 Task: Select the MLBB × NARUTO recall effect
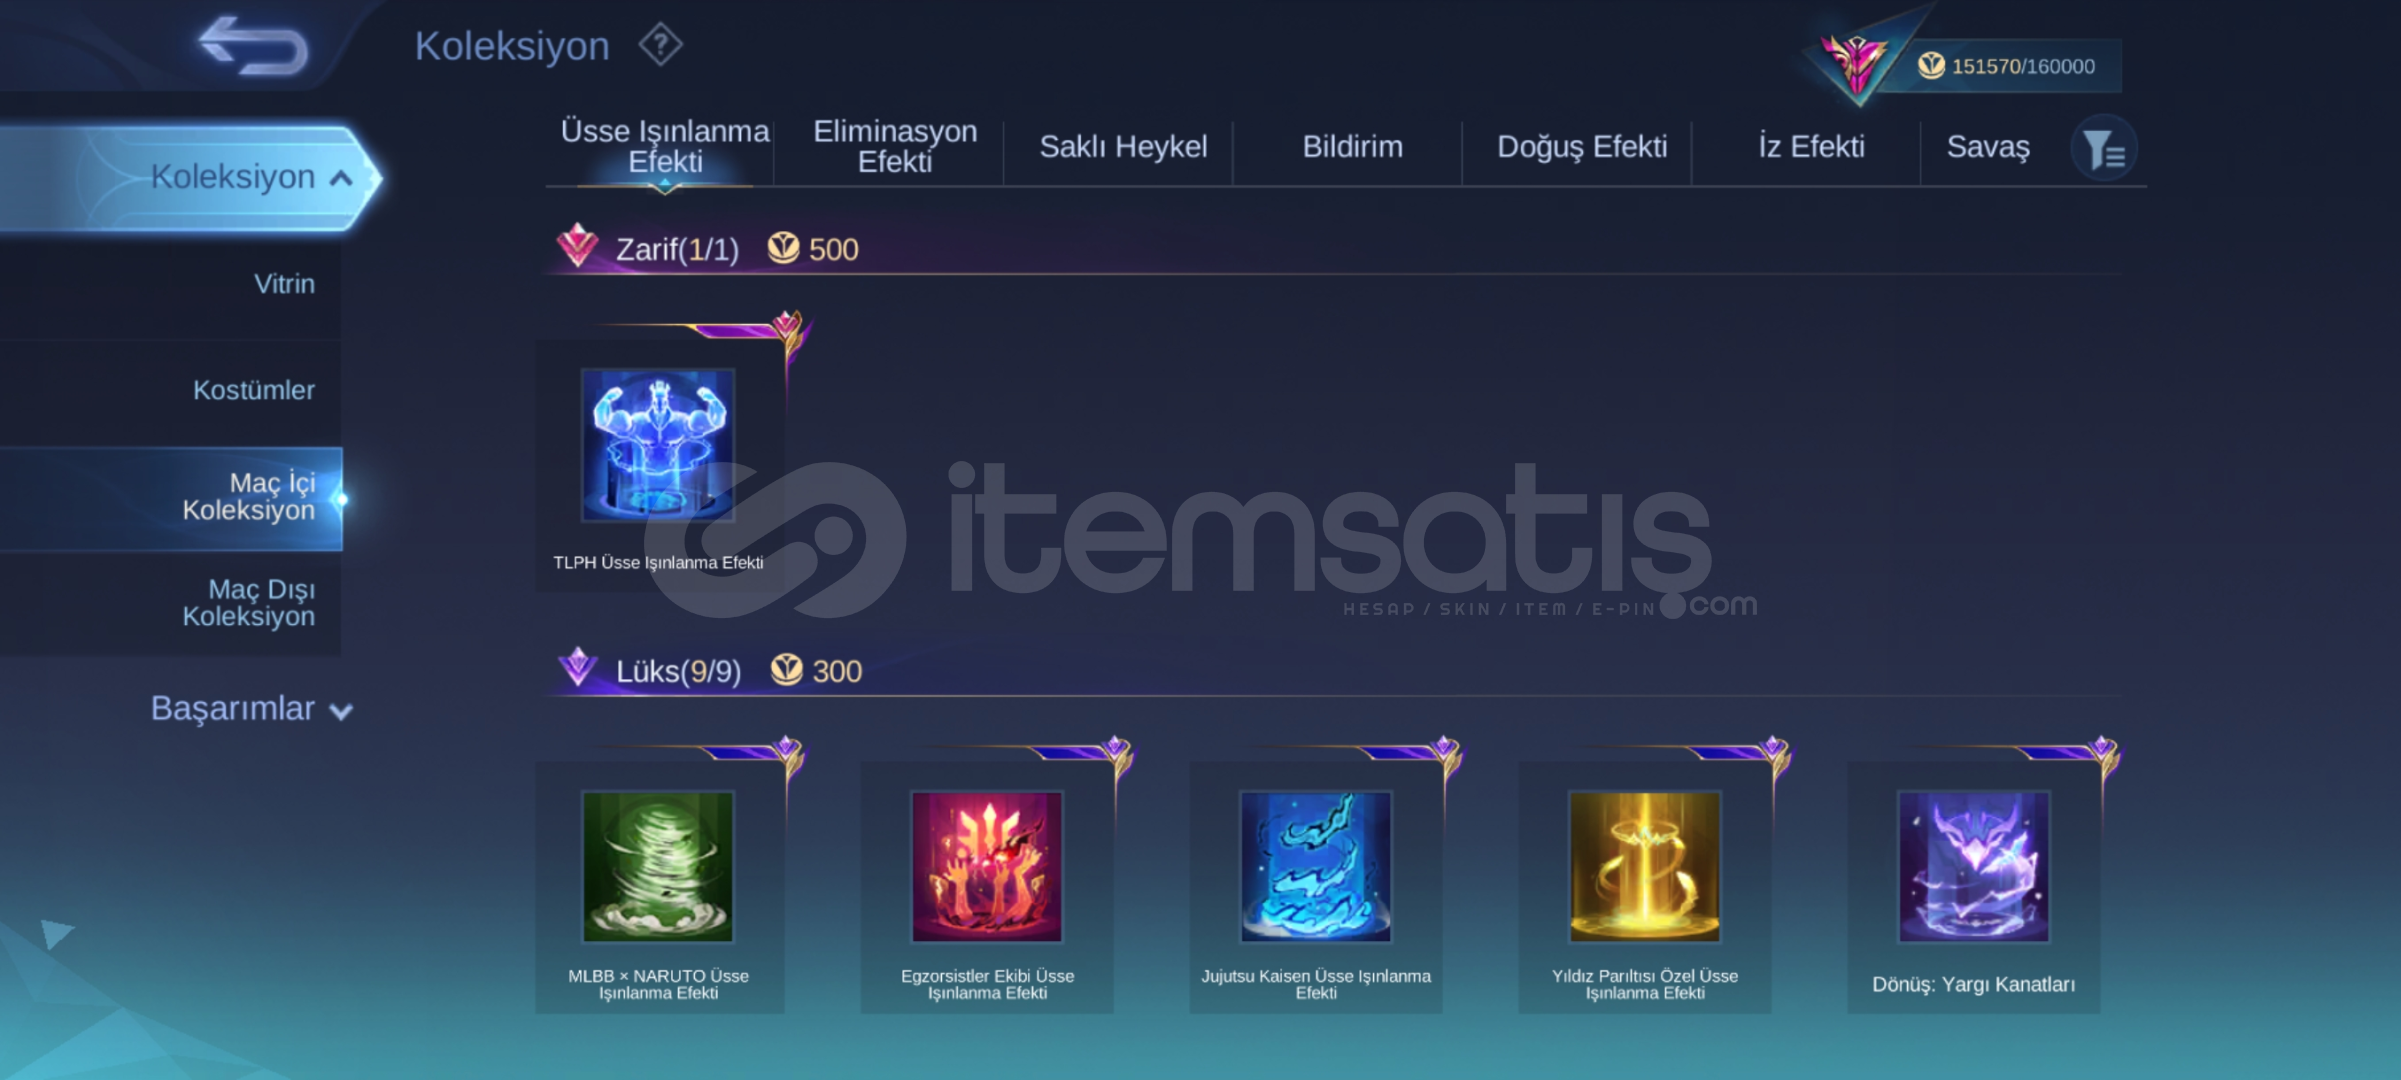pos(658,867)
